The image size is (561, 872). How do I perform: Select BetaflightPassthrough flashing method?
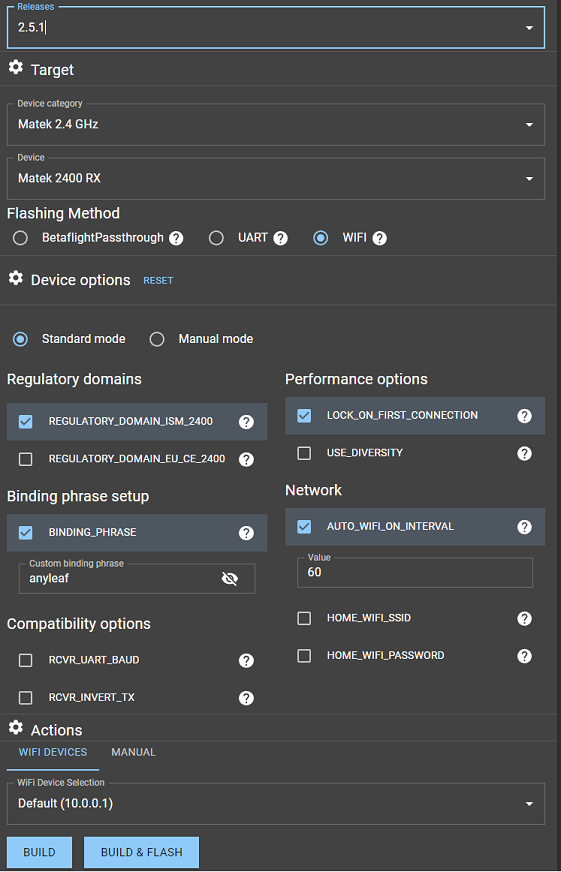21,238
